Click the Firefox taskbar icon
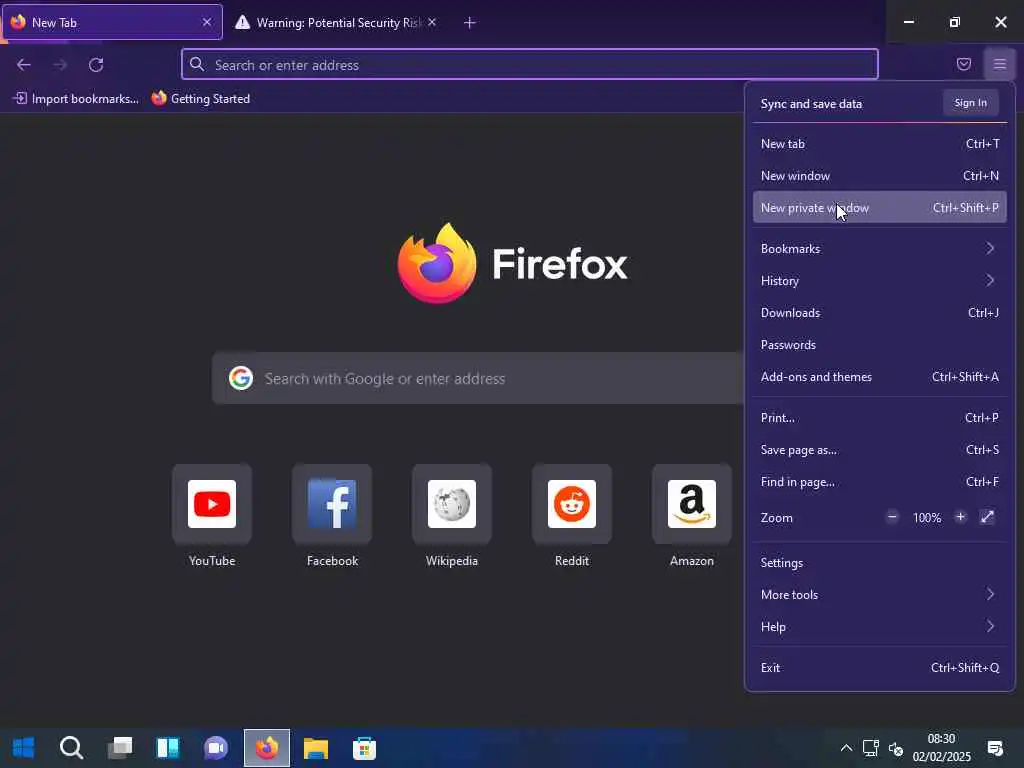 point(266,748)
